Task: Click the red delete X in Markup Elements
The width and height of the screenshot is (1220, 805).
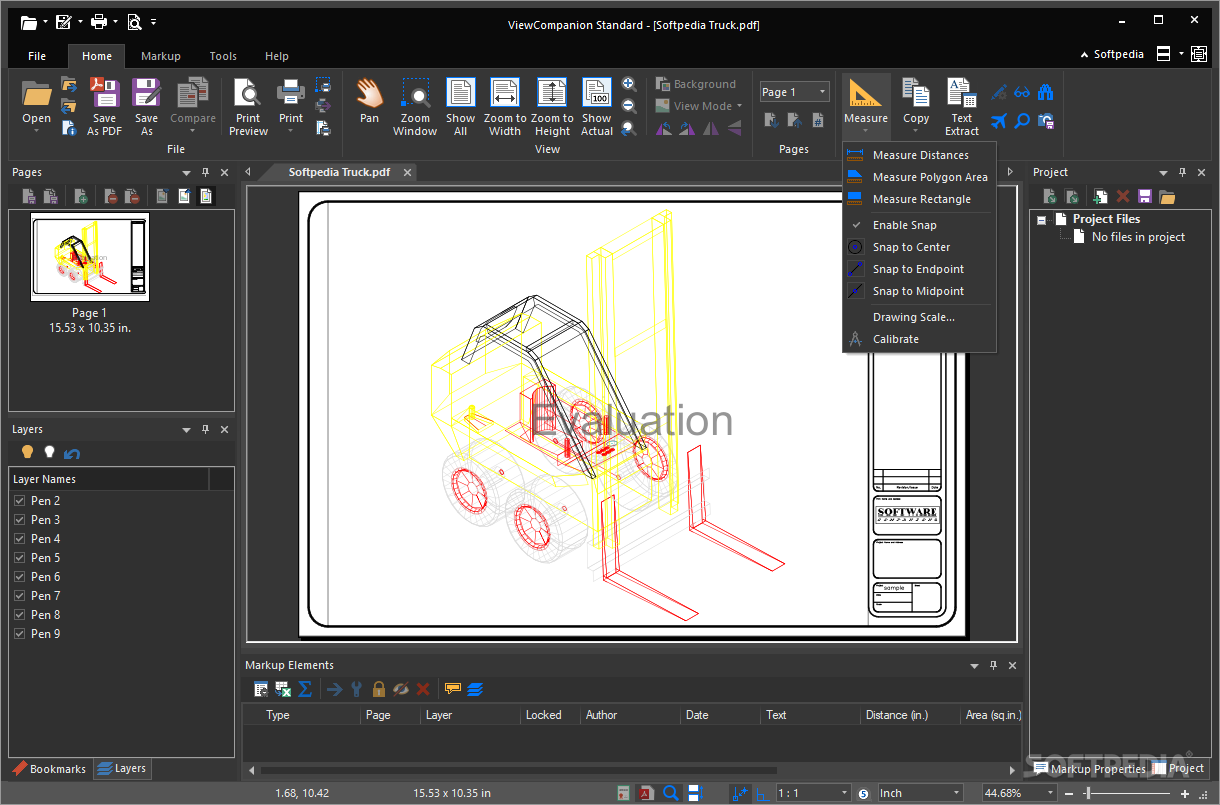Action: 423,689
